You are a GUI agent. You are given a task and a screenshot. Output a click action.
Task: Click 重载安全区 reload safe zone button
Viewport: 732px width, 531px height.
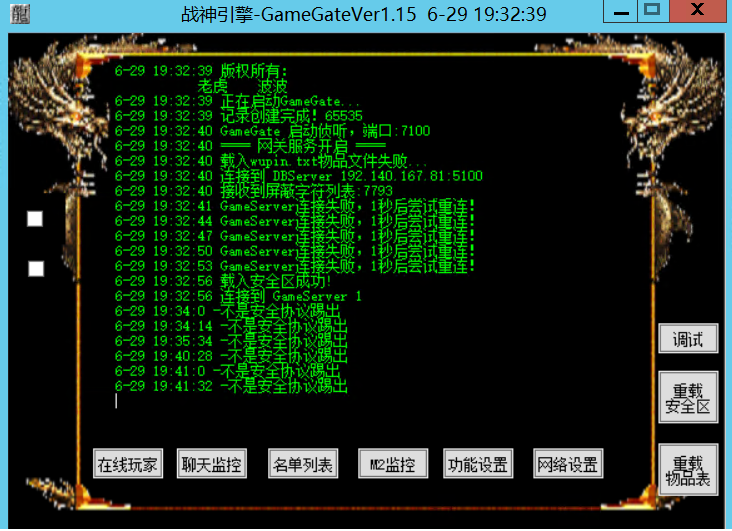coord(688,397)
